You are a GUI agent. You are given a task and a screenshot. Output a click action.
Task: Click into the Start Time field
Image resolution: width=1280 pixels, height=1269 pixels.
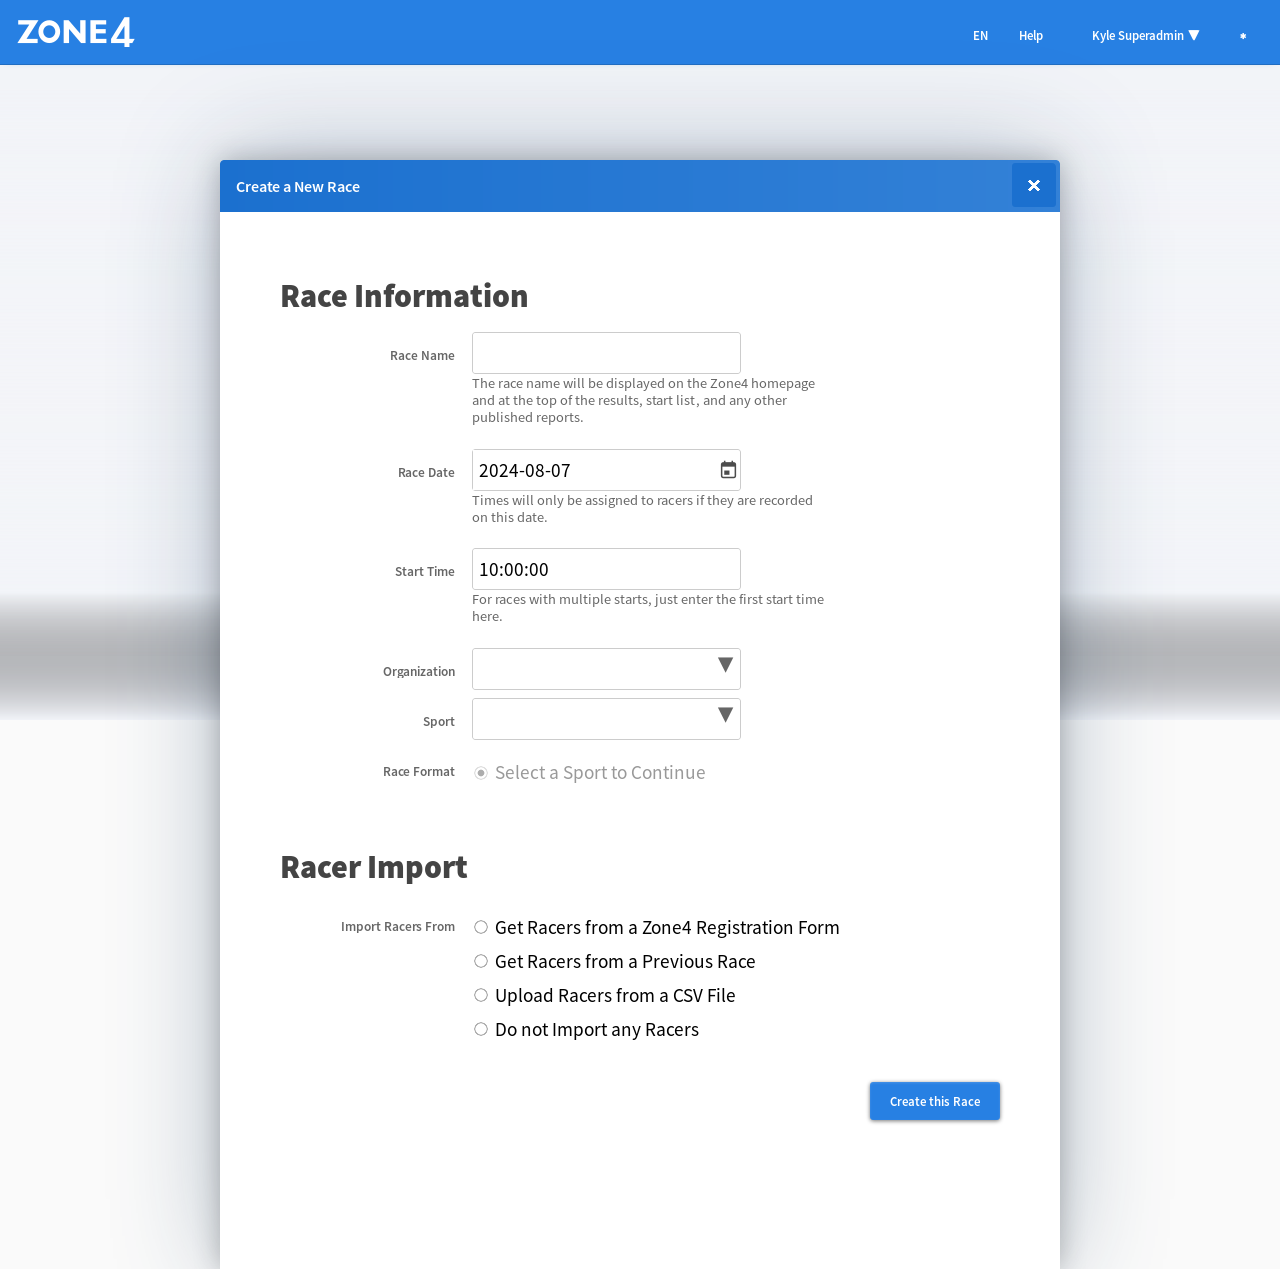[606, 569]
